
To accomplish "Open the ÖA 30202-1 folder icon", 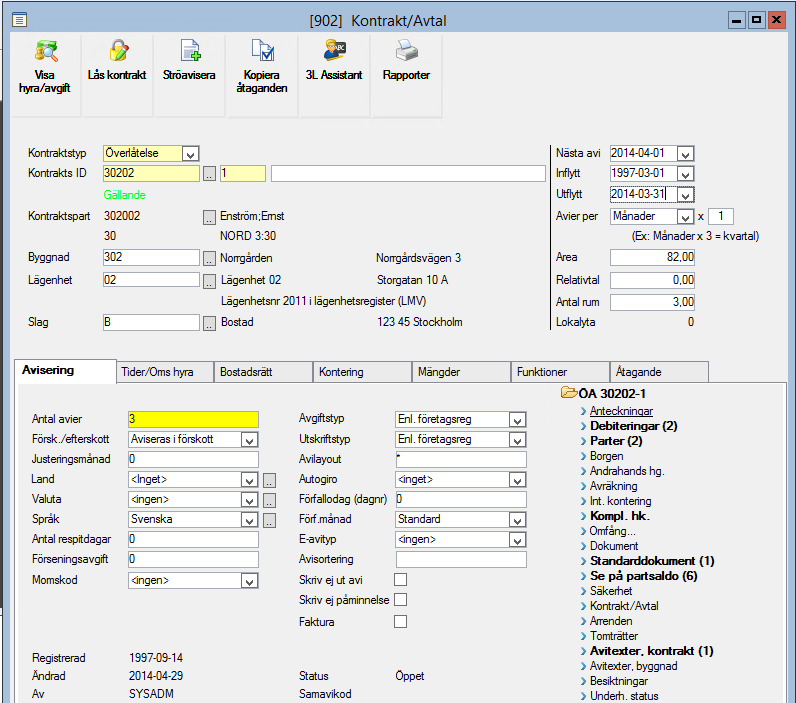I will coord(569,393).
